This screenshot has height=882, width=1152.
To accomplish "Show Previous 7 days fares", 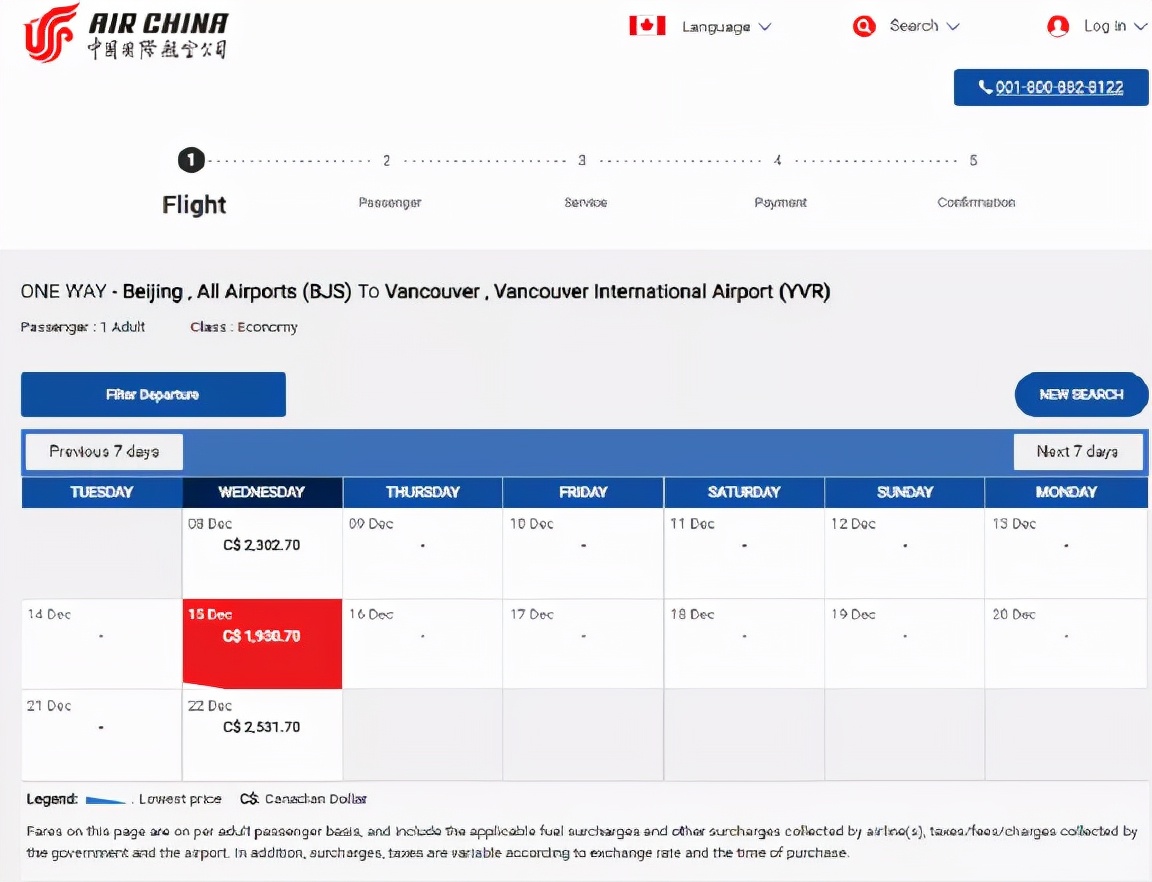I will point(104,451).
